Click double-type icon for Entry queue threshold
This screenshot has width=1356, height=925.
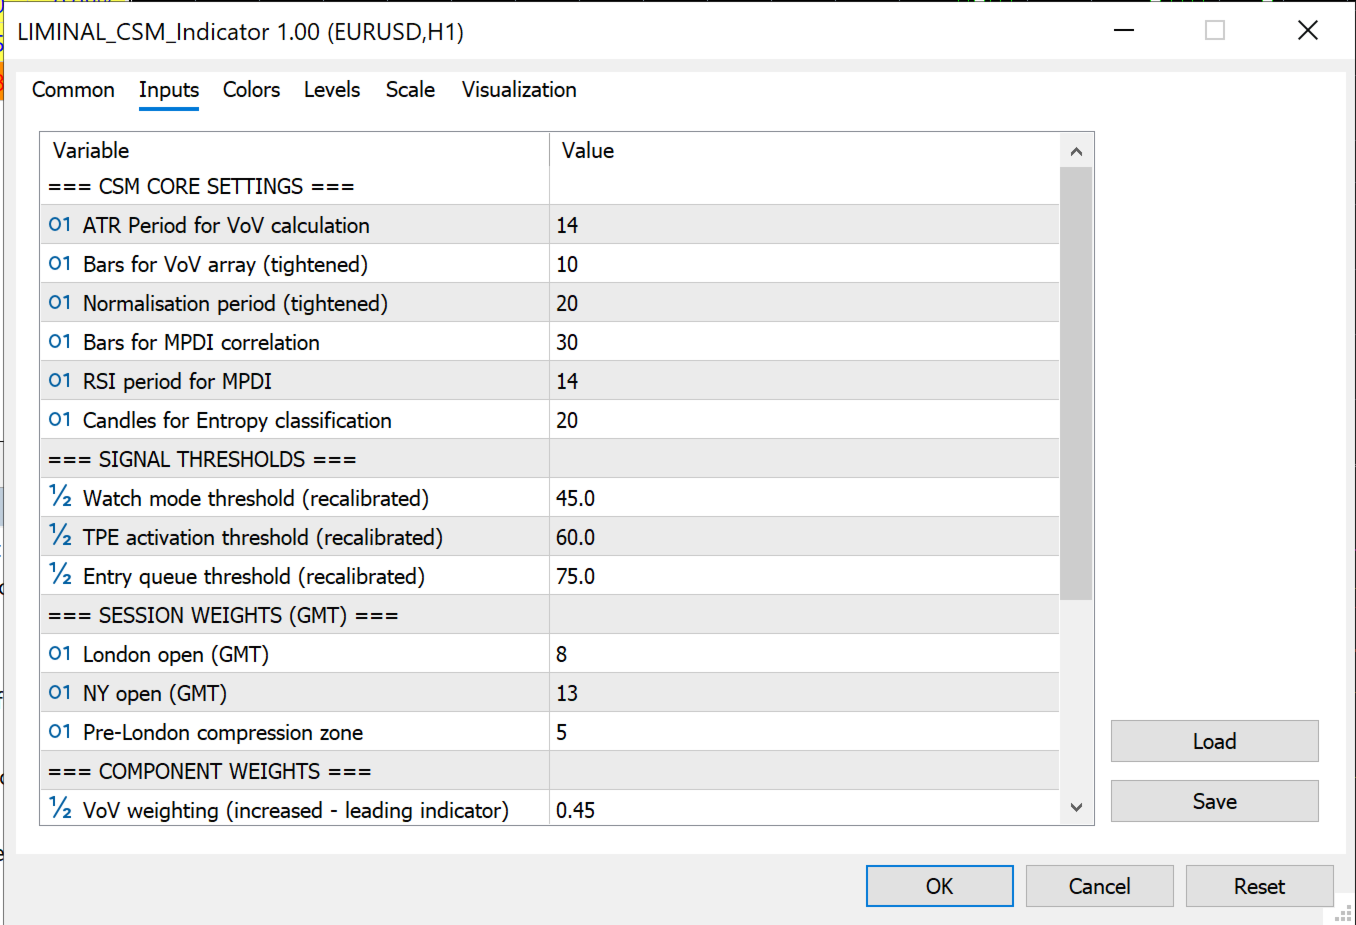(60, 575)
